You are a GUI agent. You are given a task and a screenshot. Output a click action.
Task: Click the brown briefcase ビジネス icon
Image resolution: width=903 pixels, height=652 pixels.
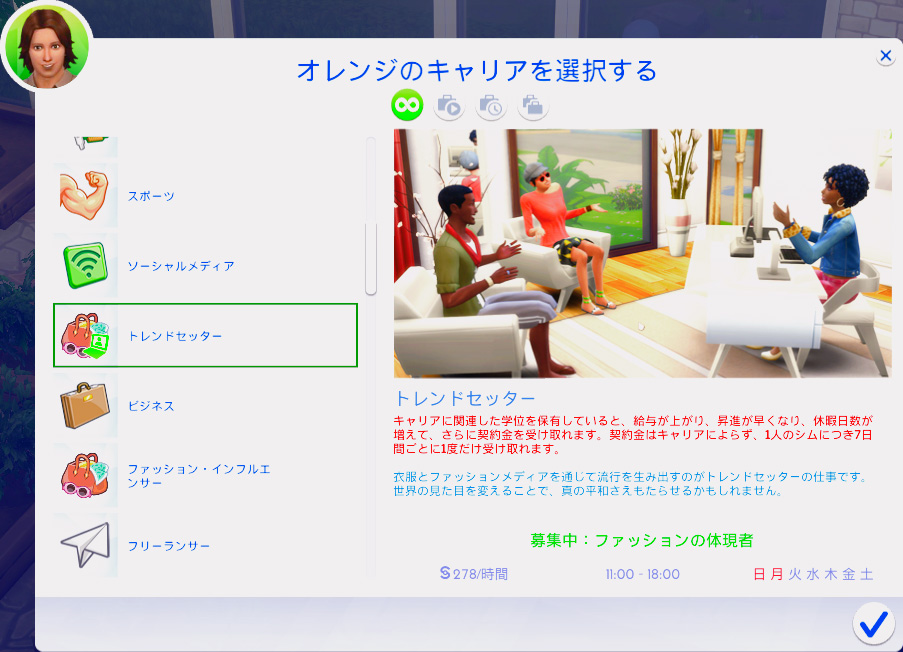point(86,407)
